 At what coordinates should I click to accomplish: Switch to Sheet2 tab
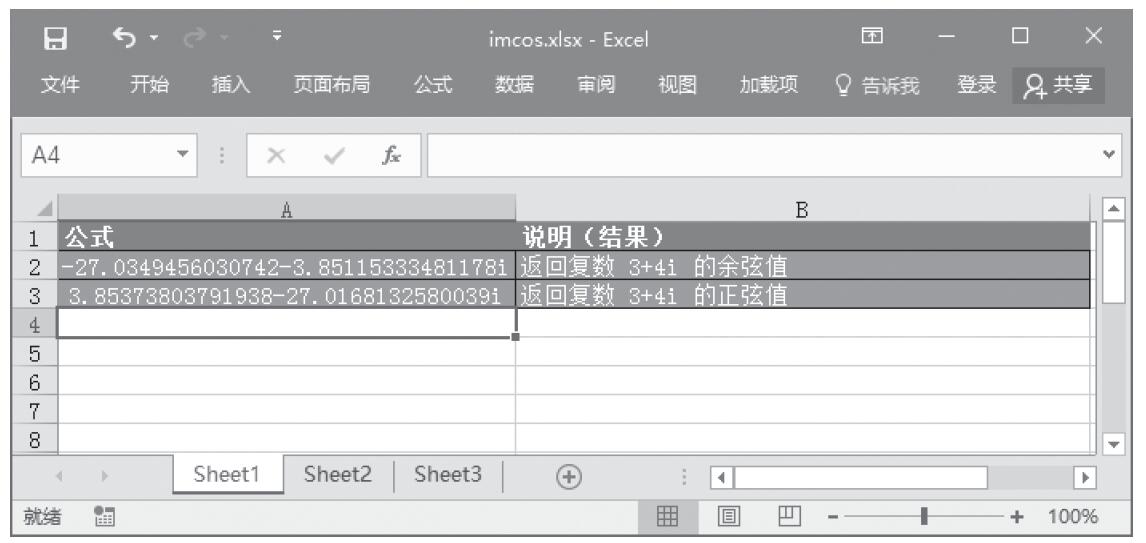[339, 474]
